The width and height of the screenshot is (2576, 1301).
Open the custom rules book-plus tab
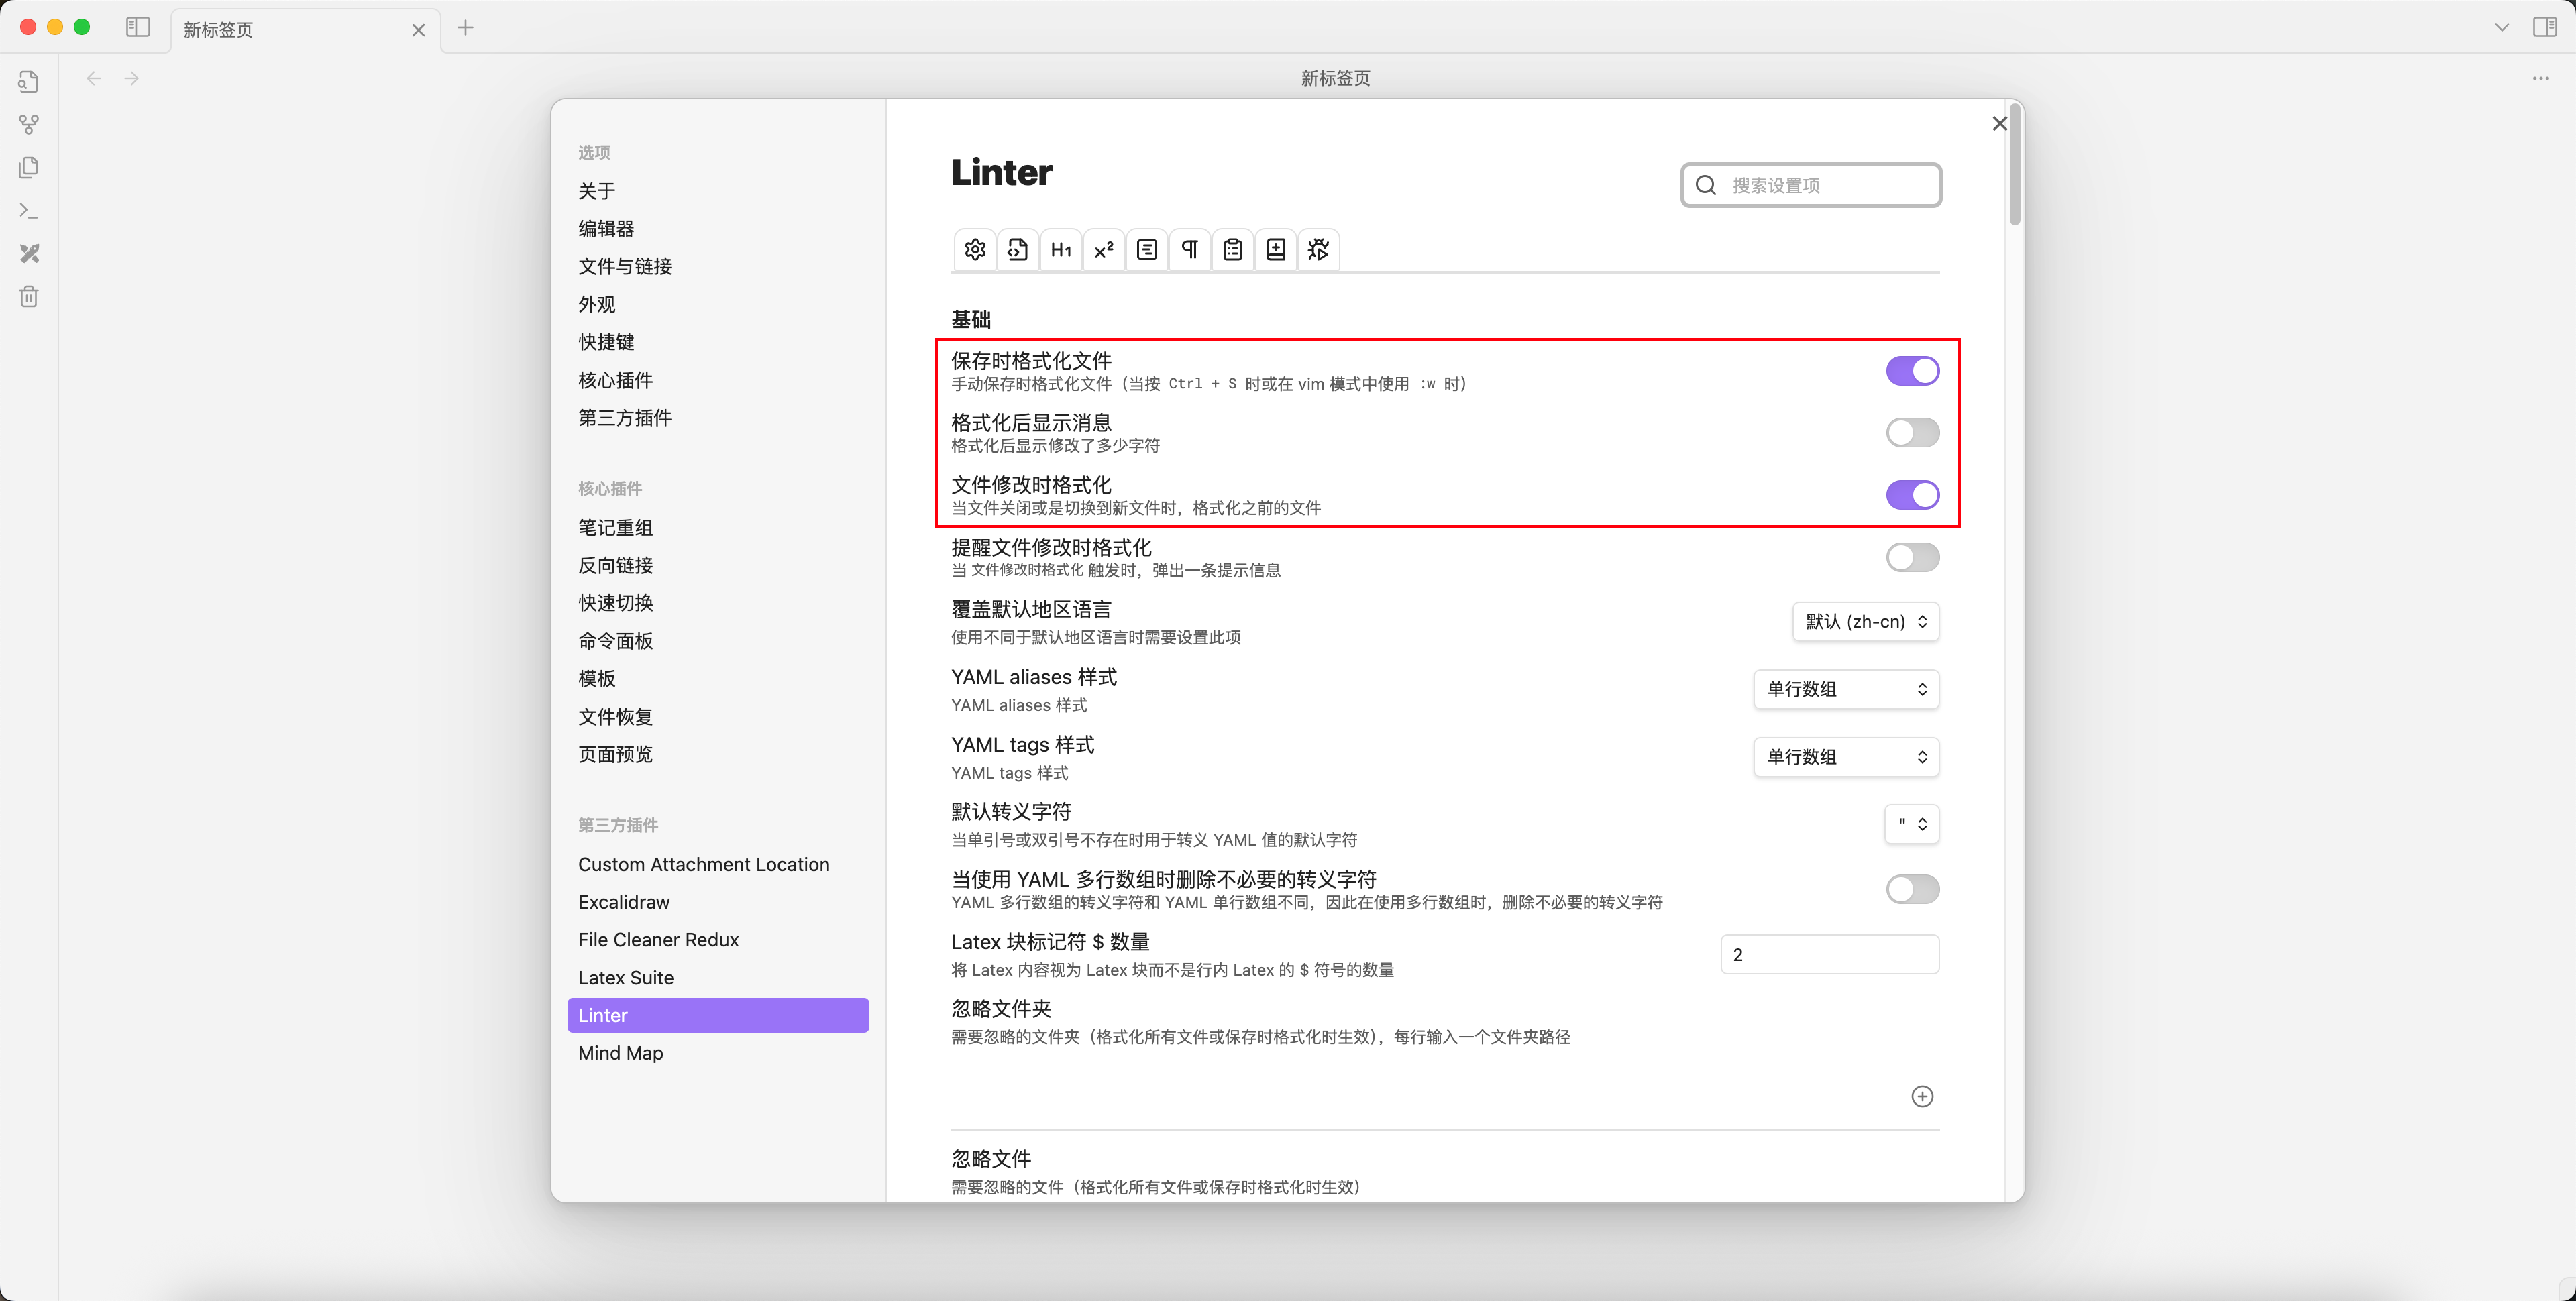click(x=1276, y=250)
